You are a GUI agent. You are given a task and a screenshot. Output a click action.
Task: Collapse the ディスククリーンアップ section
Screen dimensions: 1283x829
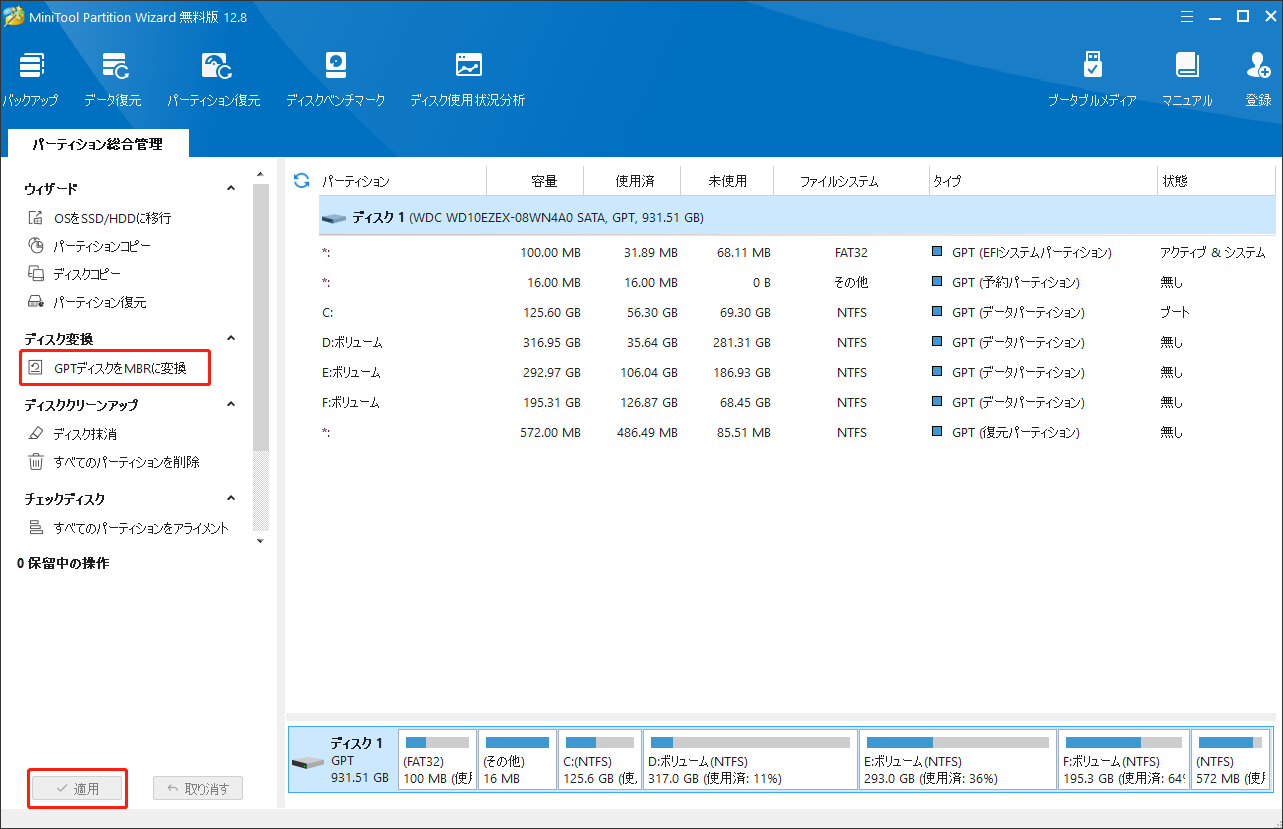coord(231,405)
